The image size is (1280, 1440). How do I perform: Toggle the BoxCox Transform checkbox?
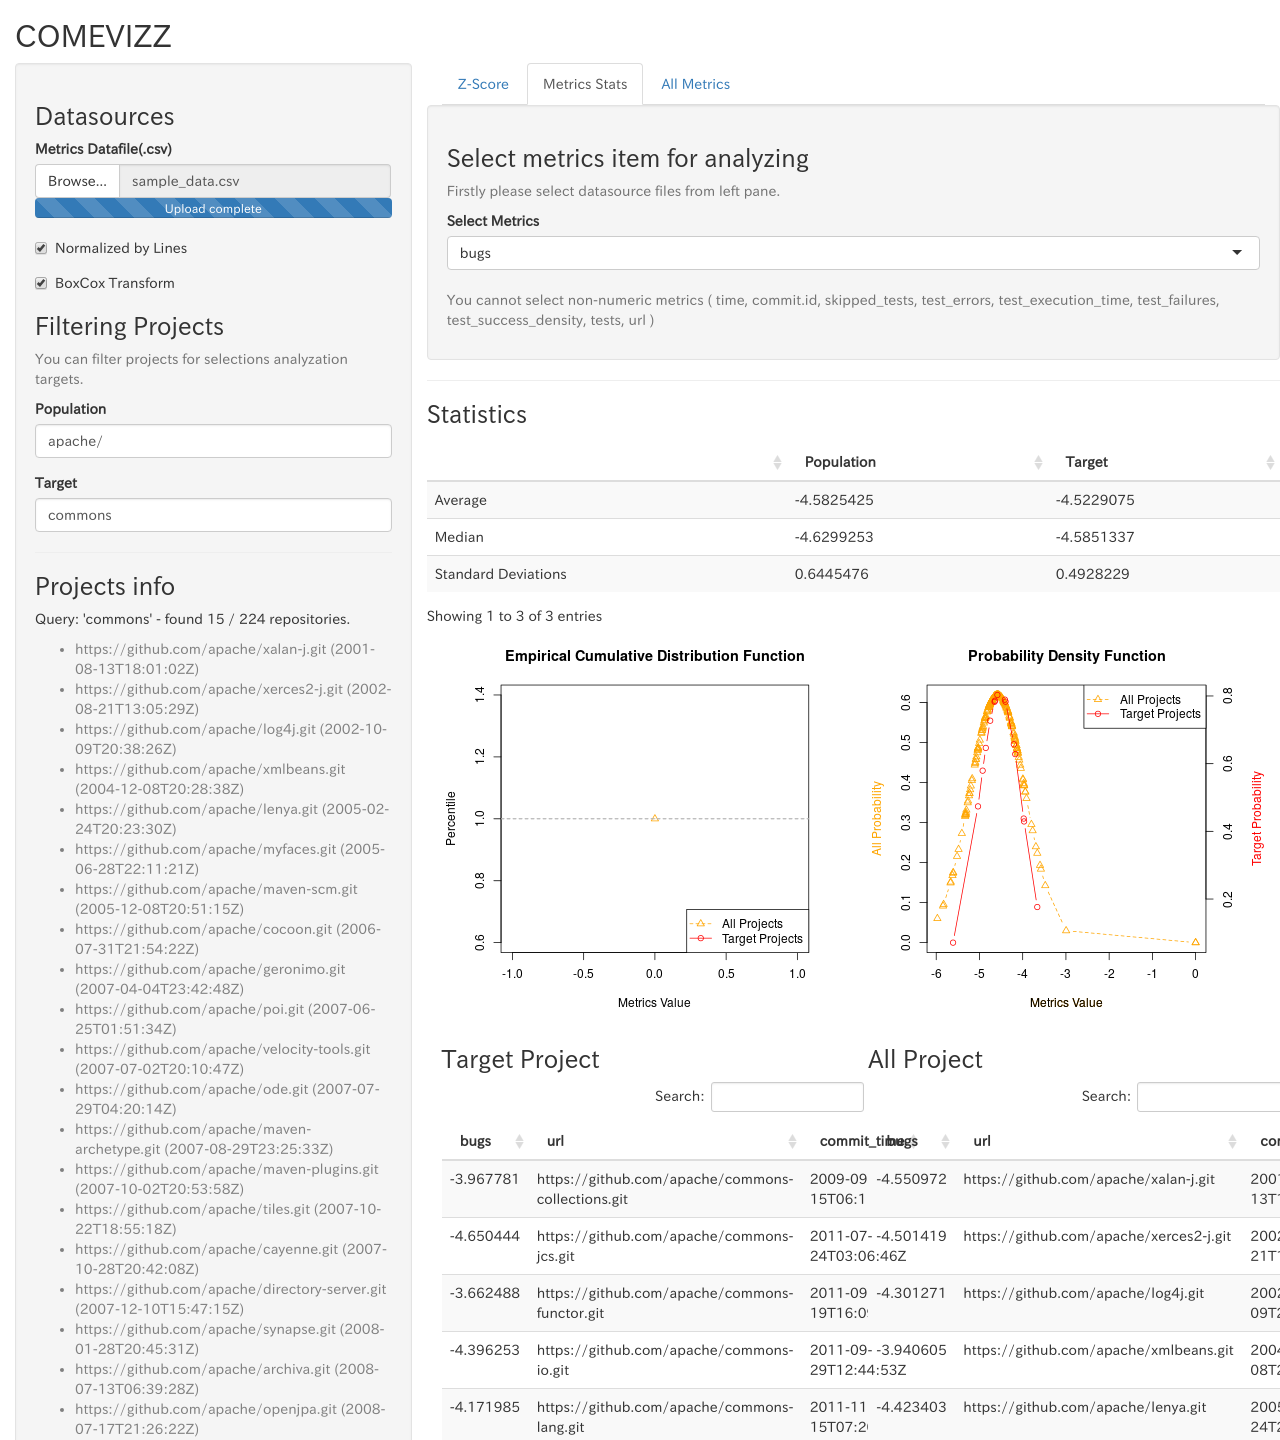coord(41,283)
